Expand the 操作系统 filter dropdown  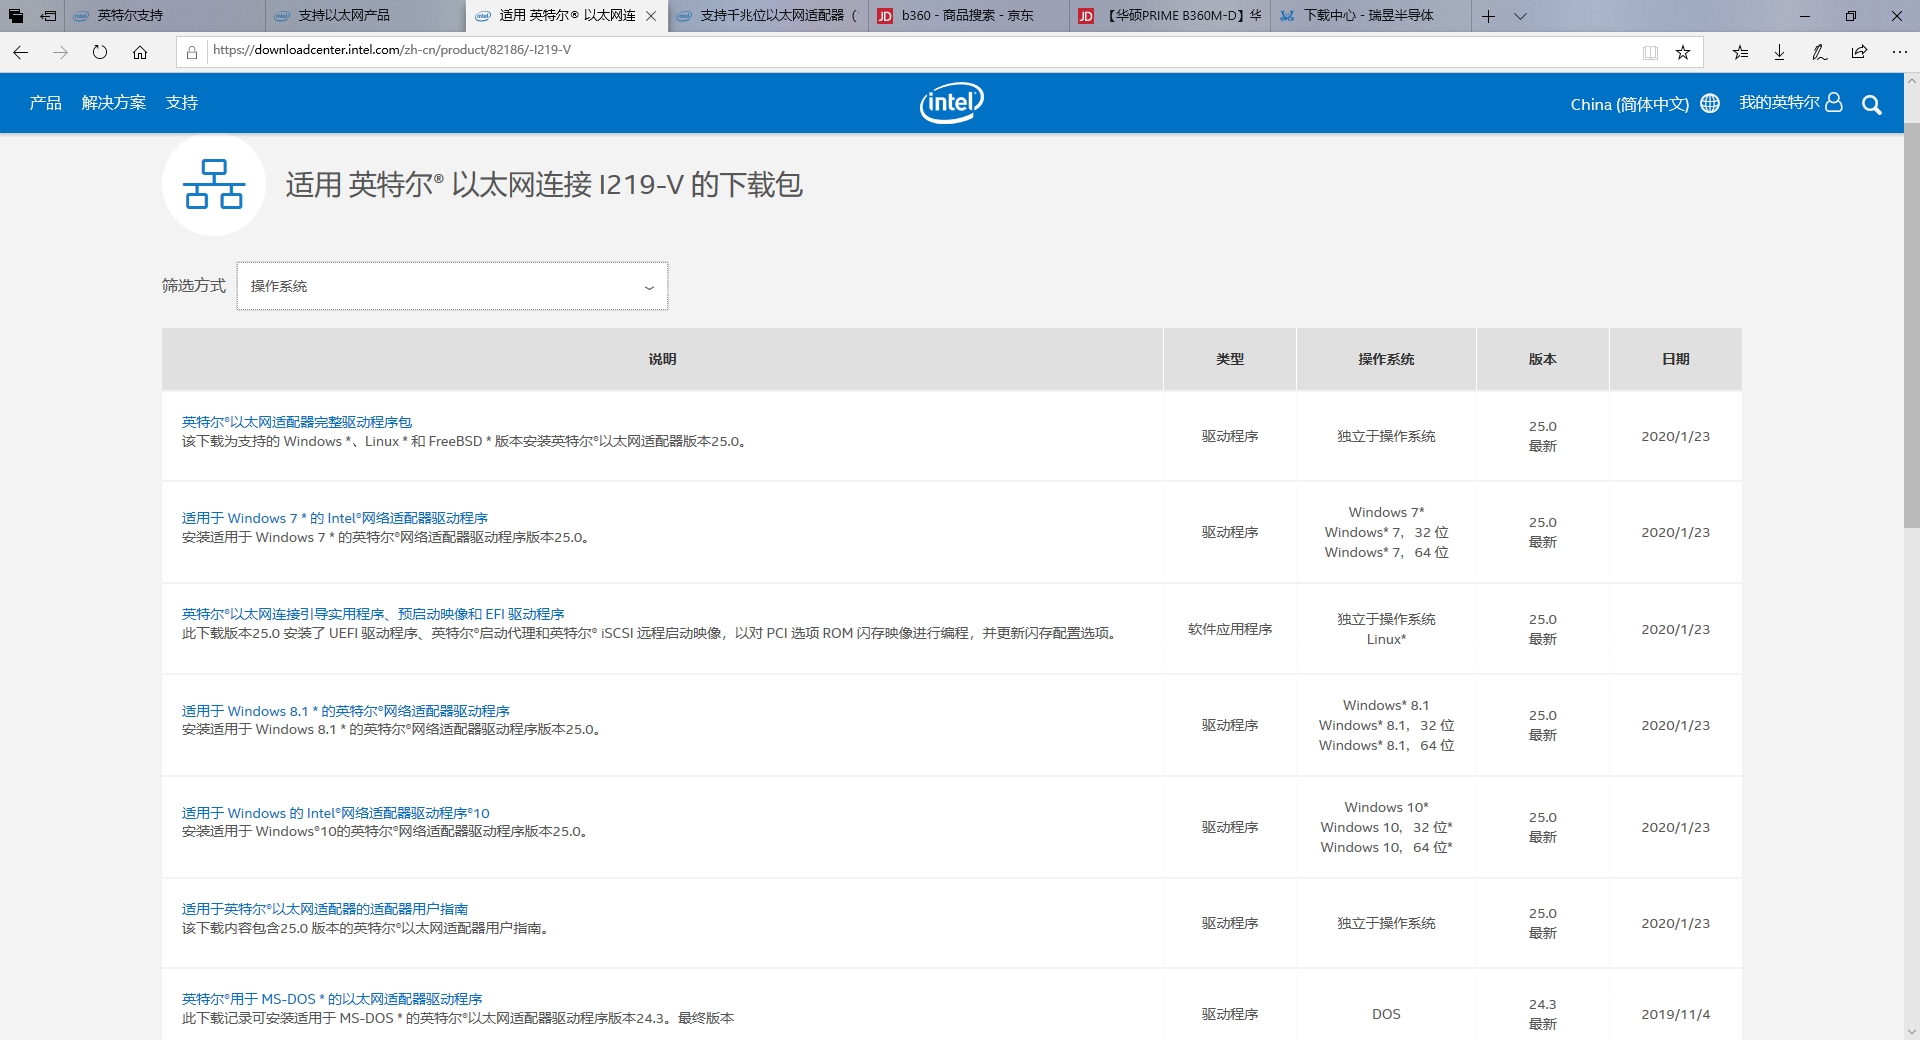click(x=452, y=286)
